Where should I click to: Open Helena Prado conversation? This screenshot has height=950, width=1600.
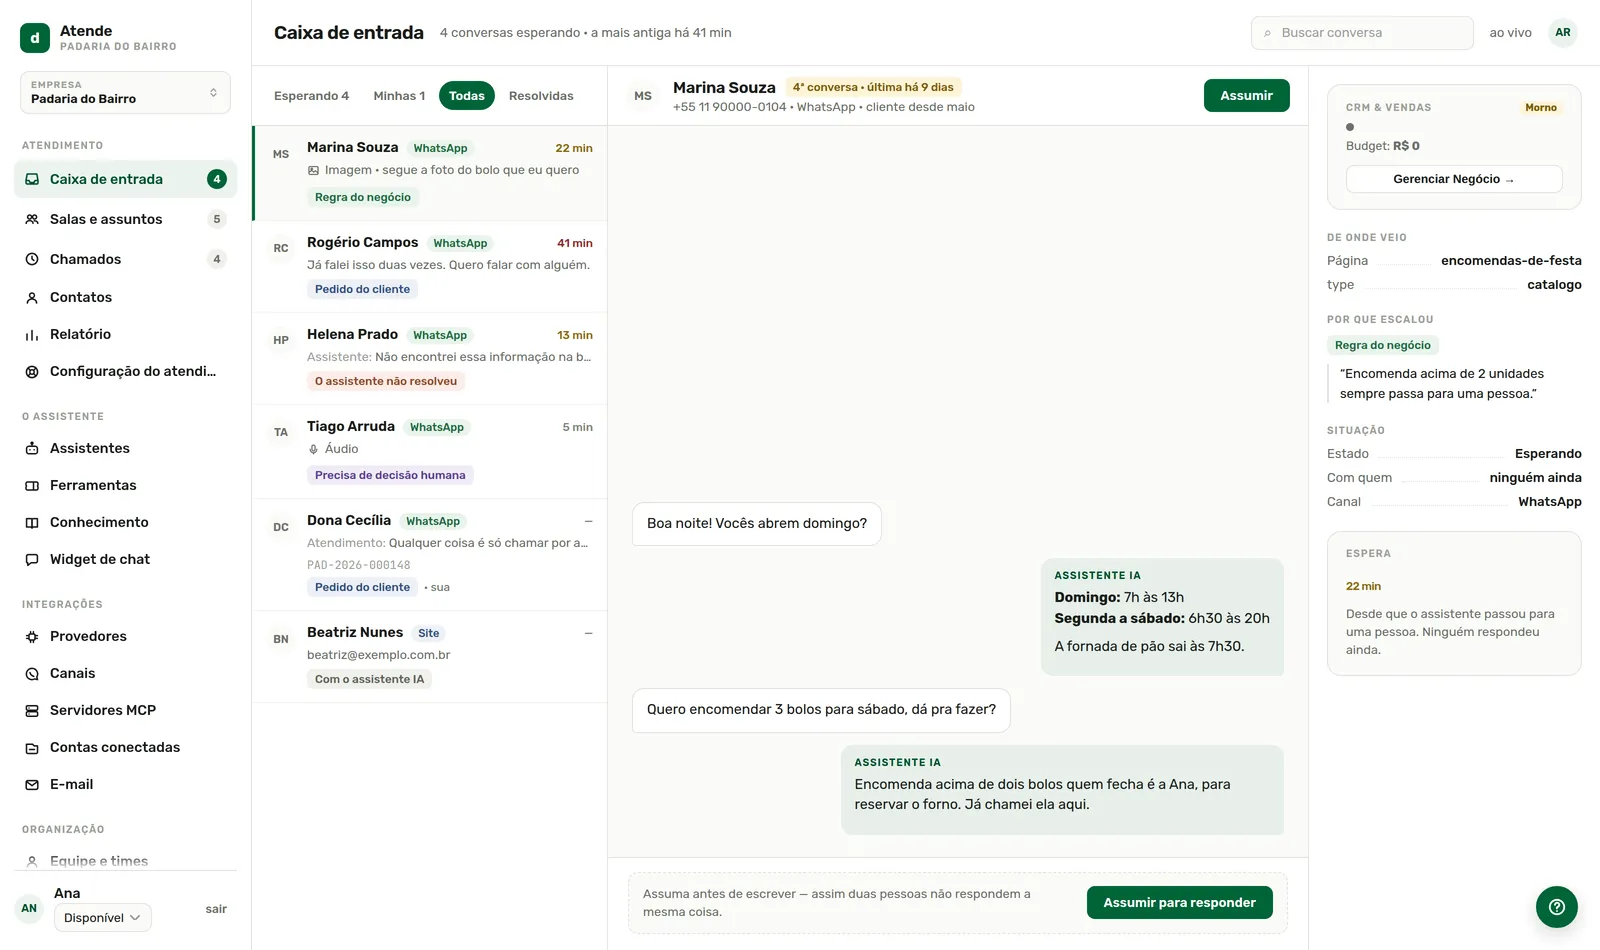(x=430, y=358)
